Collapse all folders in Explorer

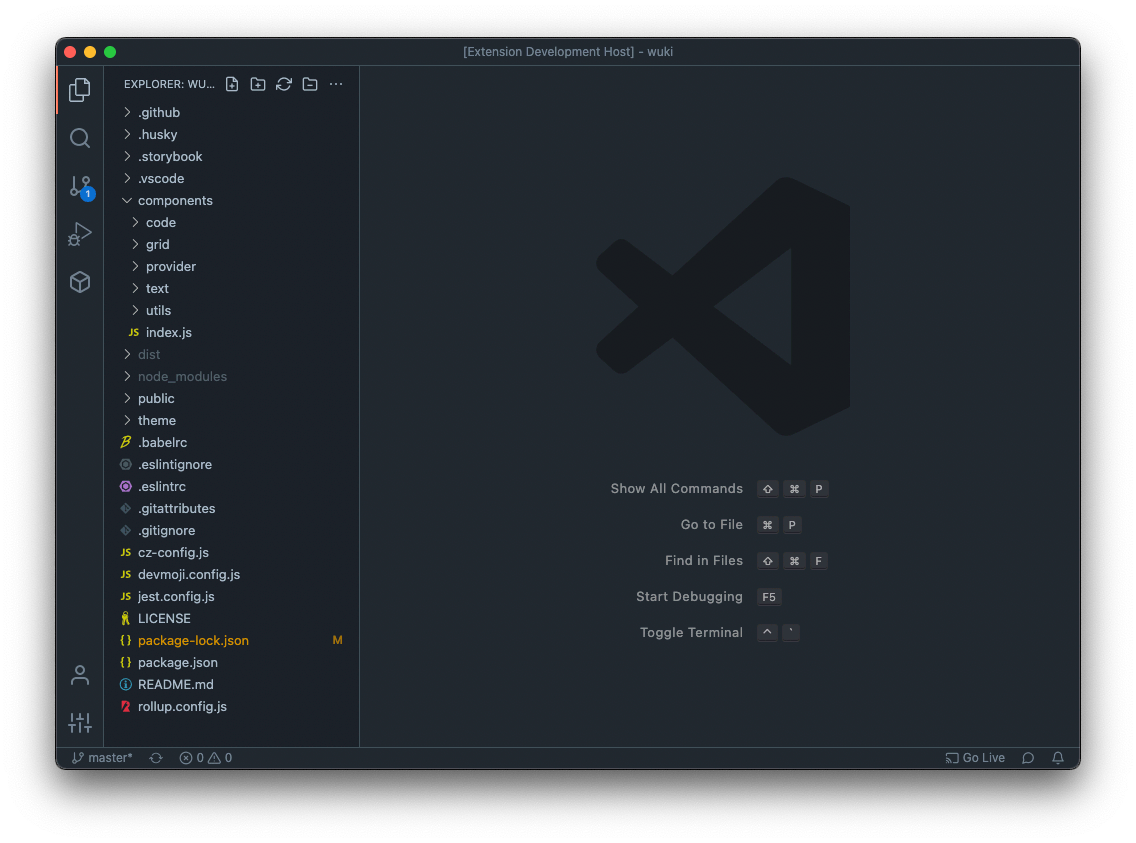point(310,84)
